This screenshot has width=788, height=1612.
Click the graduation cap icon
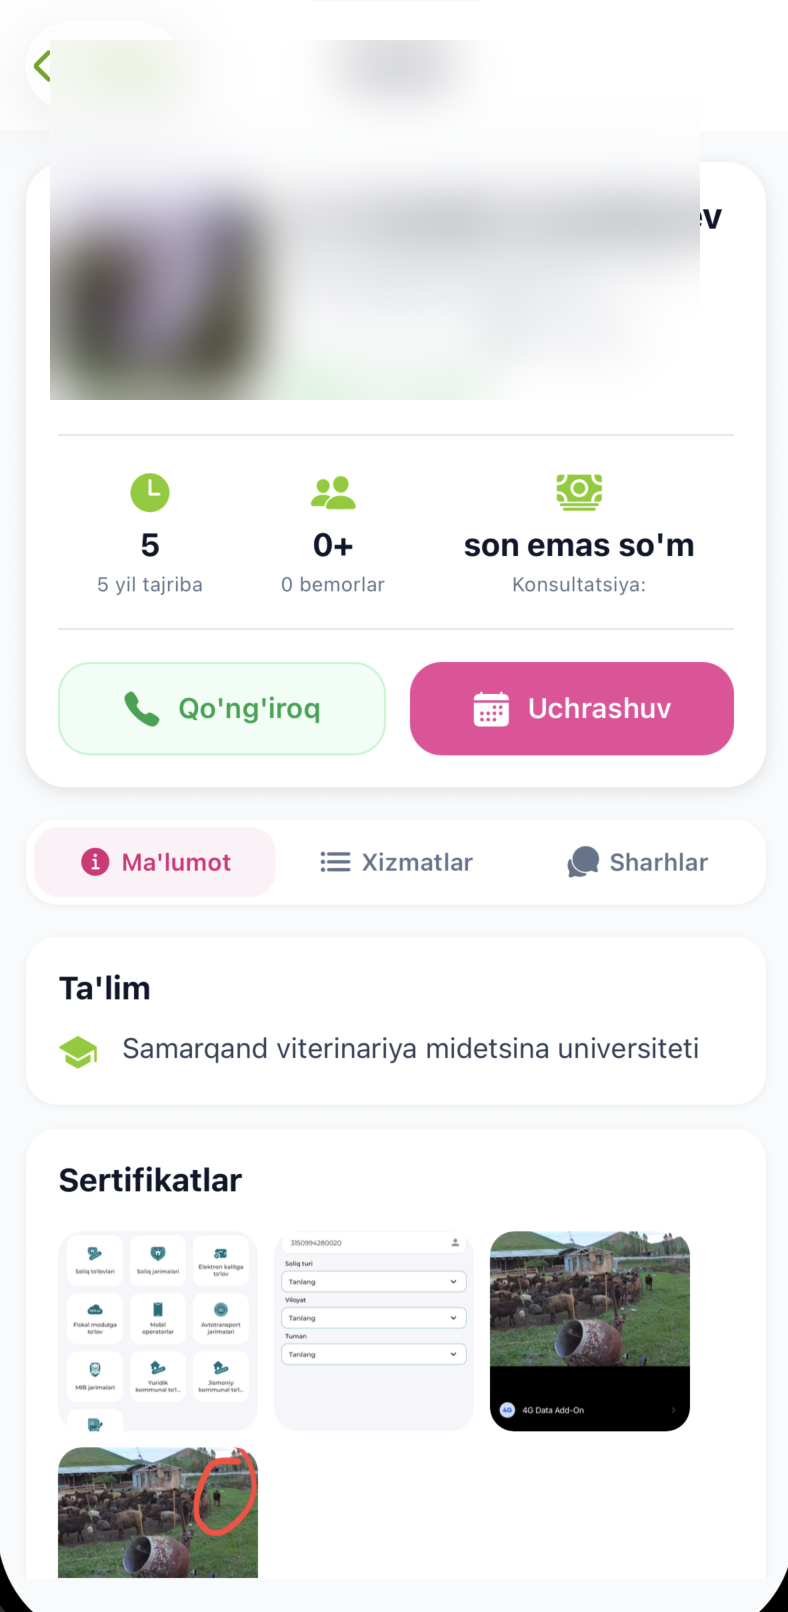coord(78,1051)
